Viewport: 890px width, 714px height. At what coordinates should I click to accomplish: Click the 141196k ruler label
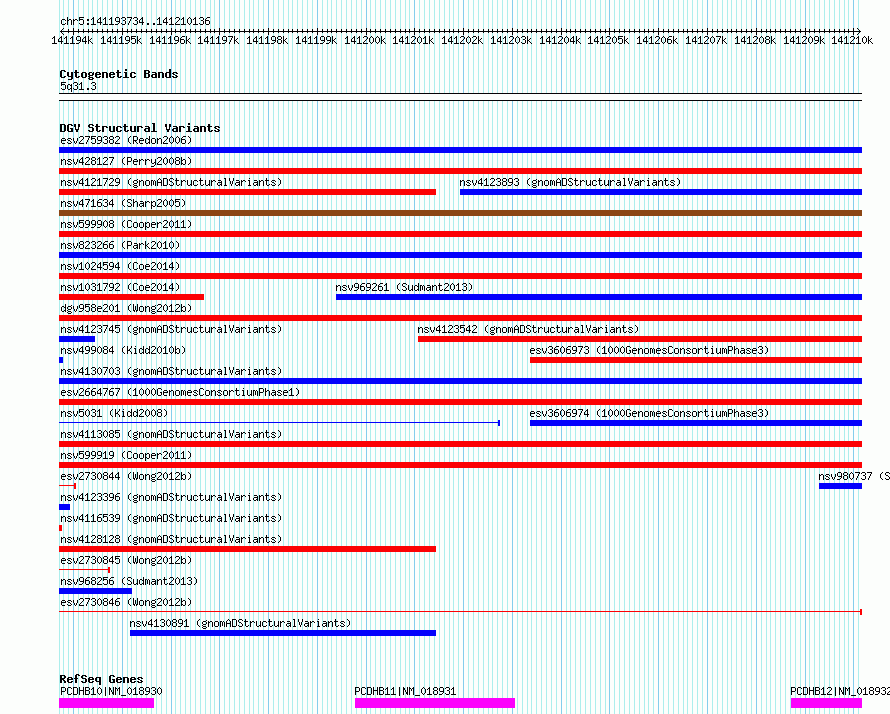(170, 40)
